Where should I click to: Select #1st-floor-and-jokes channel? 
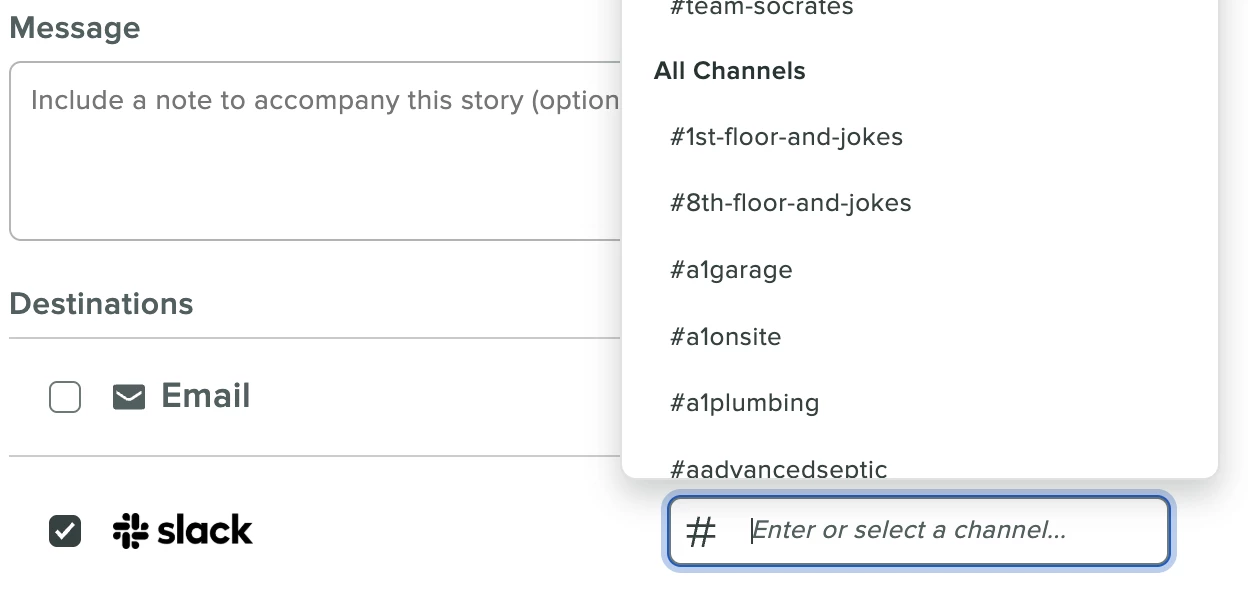(786, 137)
